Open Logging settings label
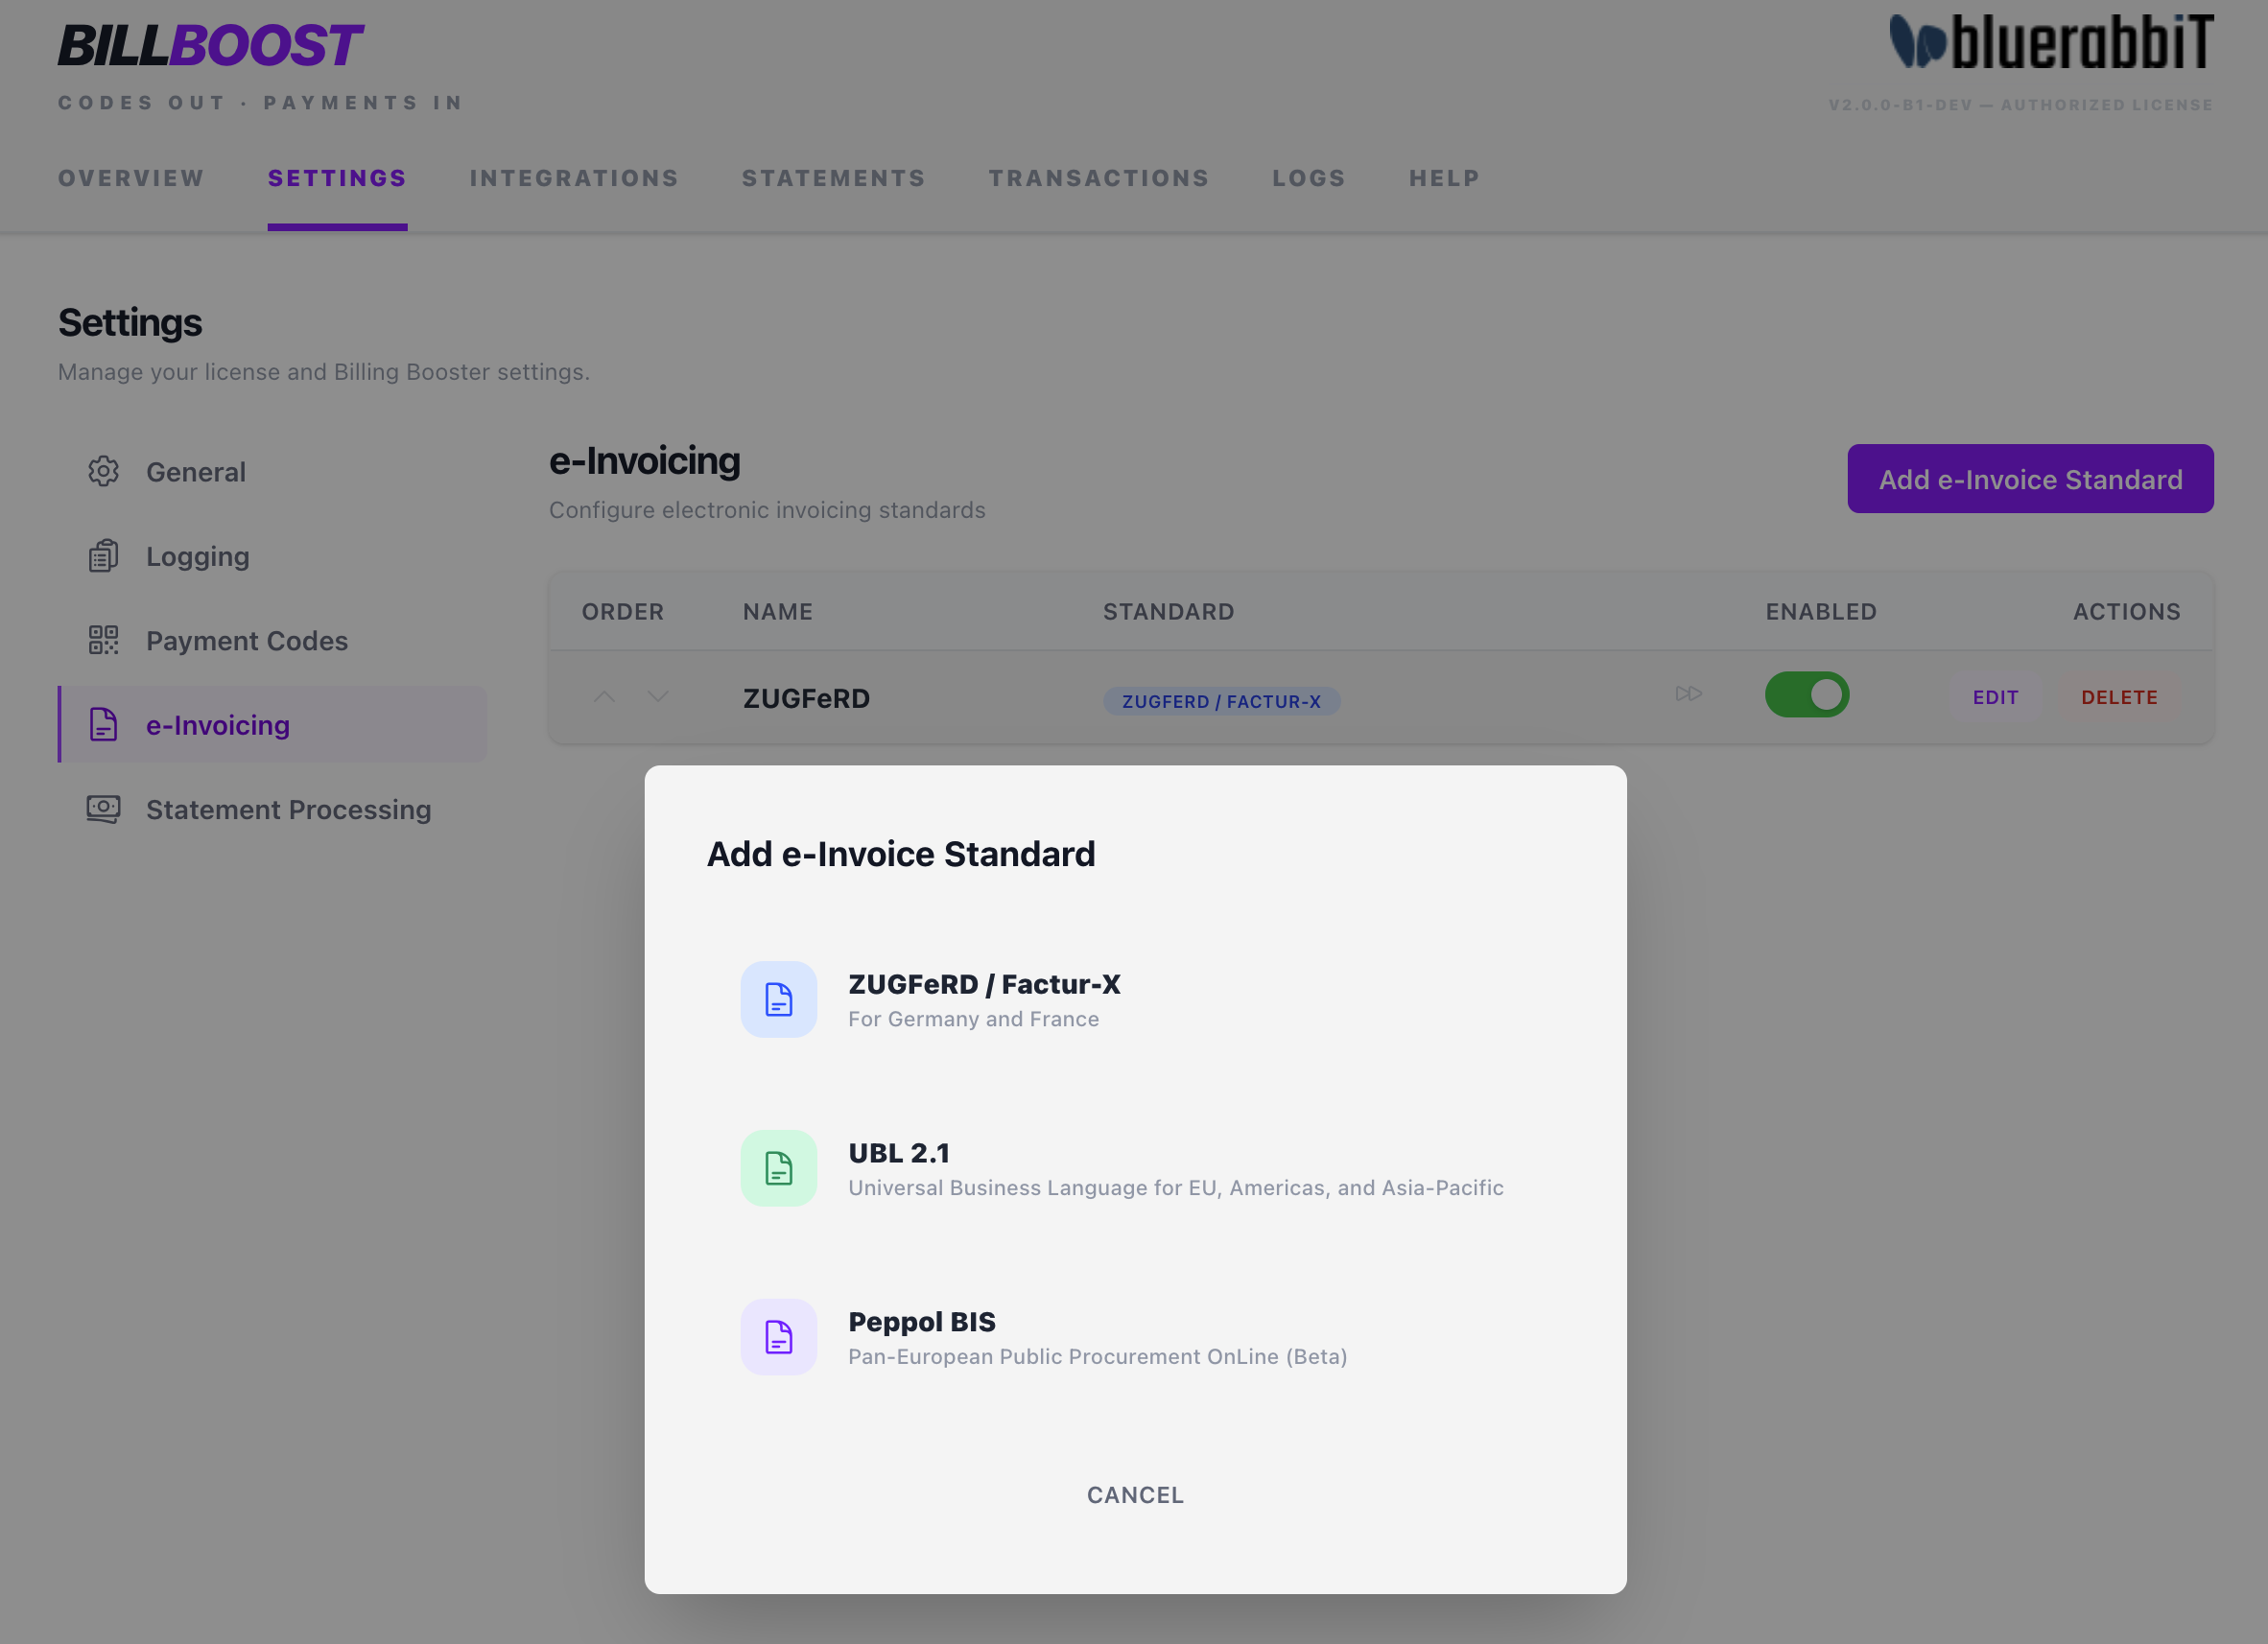2268x1644 pixels. [198, 556]
